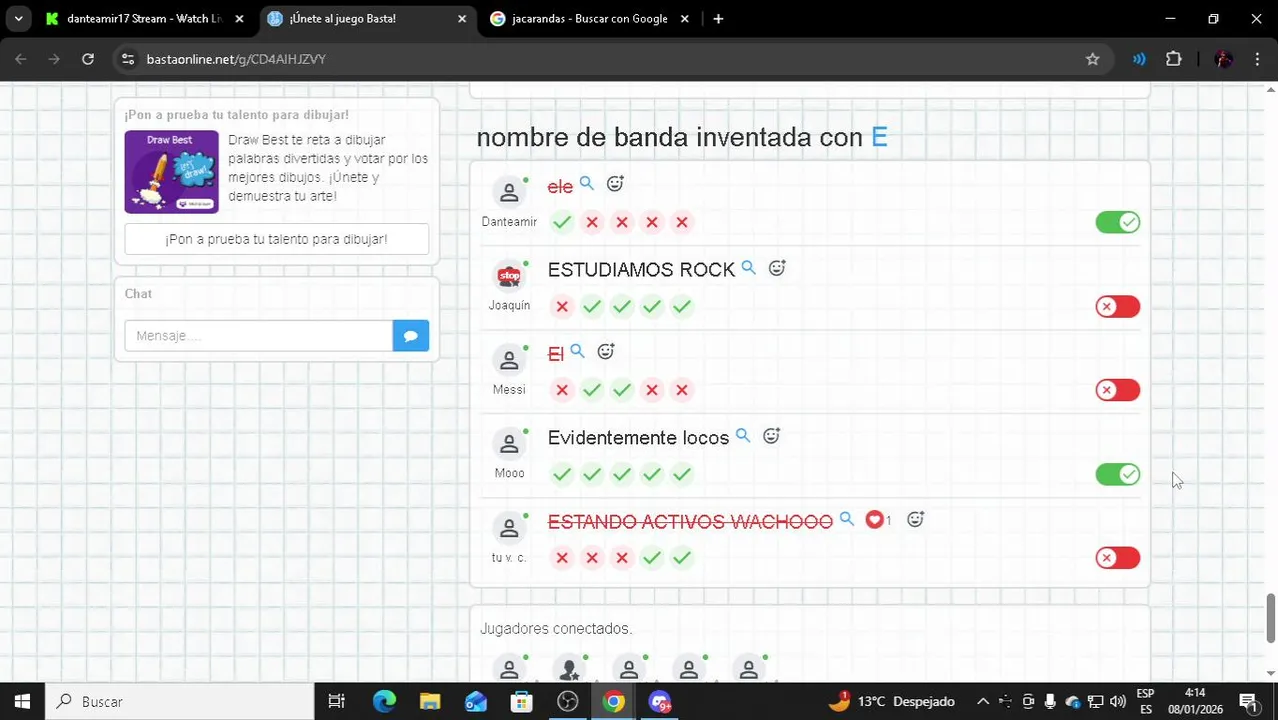Screen dimensions: 1278x720
Task: Search the answer 'ele' with magnifier icon
Action: [x=587, y=184]
